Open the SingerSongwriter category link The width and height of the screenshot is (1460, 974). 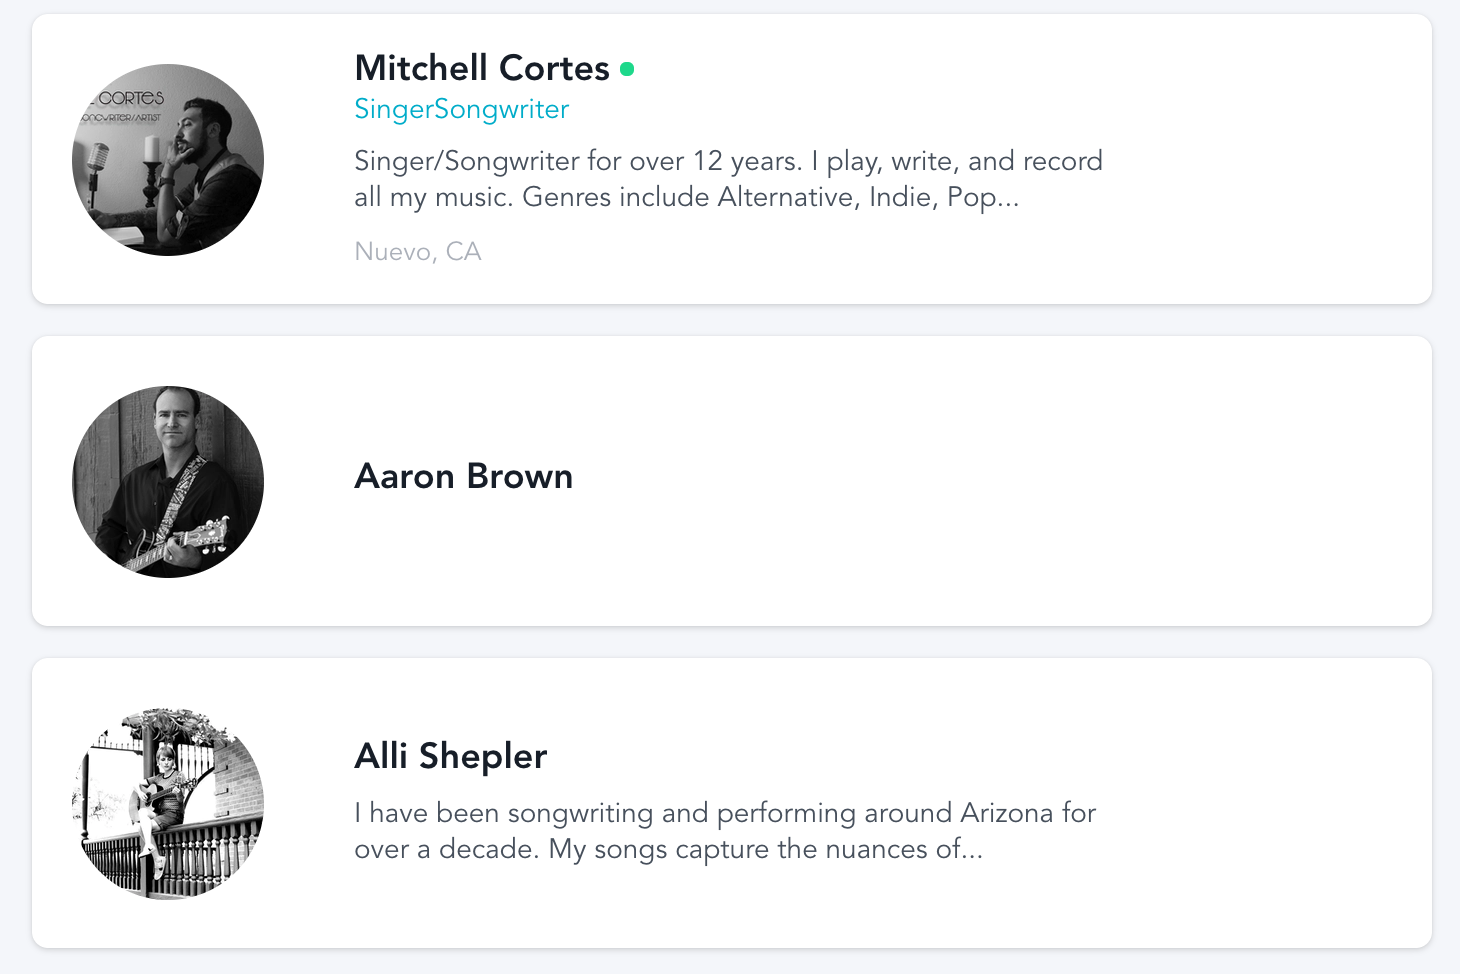pos(462,109)
